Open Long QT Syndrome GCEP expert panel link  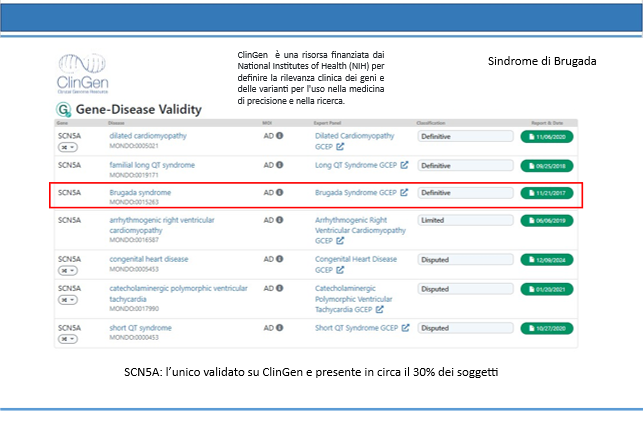point(356,165)
